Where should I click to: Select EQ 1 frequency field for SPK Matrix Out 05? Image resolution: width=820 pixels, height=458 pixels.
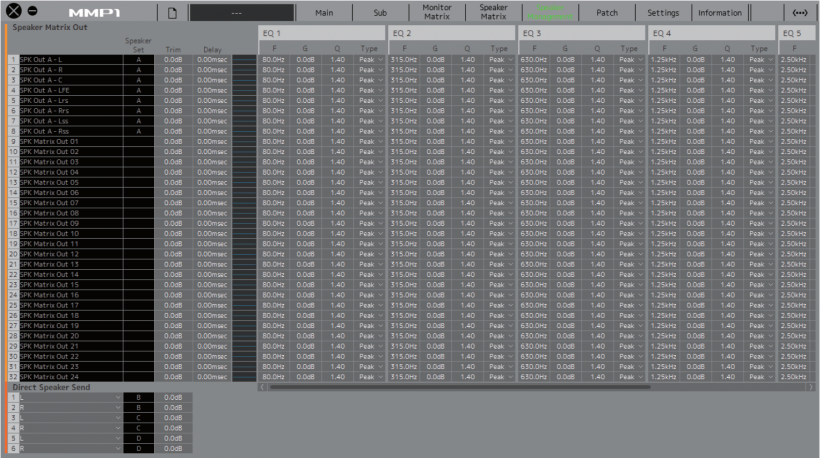point(273,183)
